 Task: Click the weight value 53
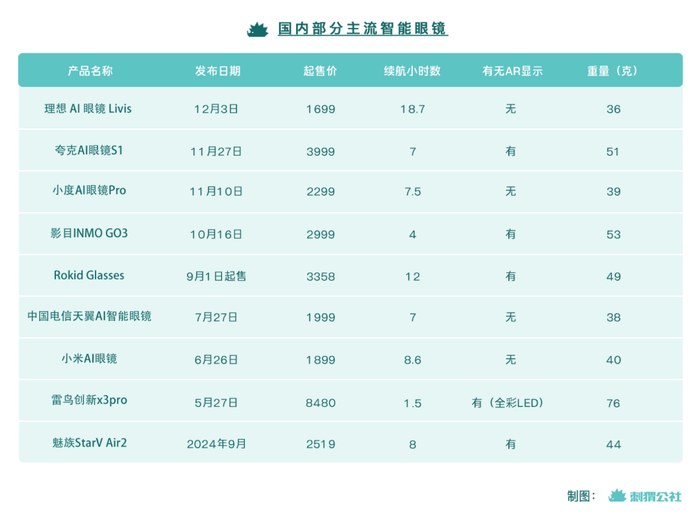[613, 234]
